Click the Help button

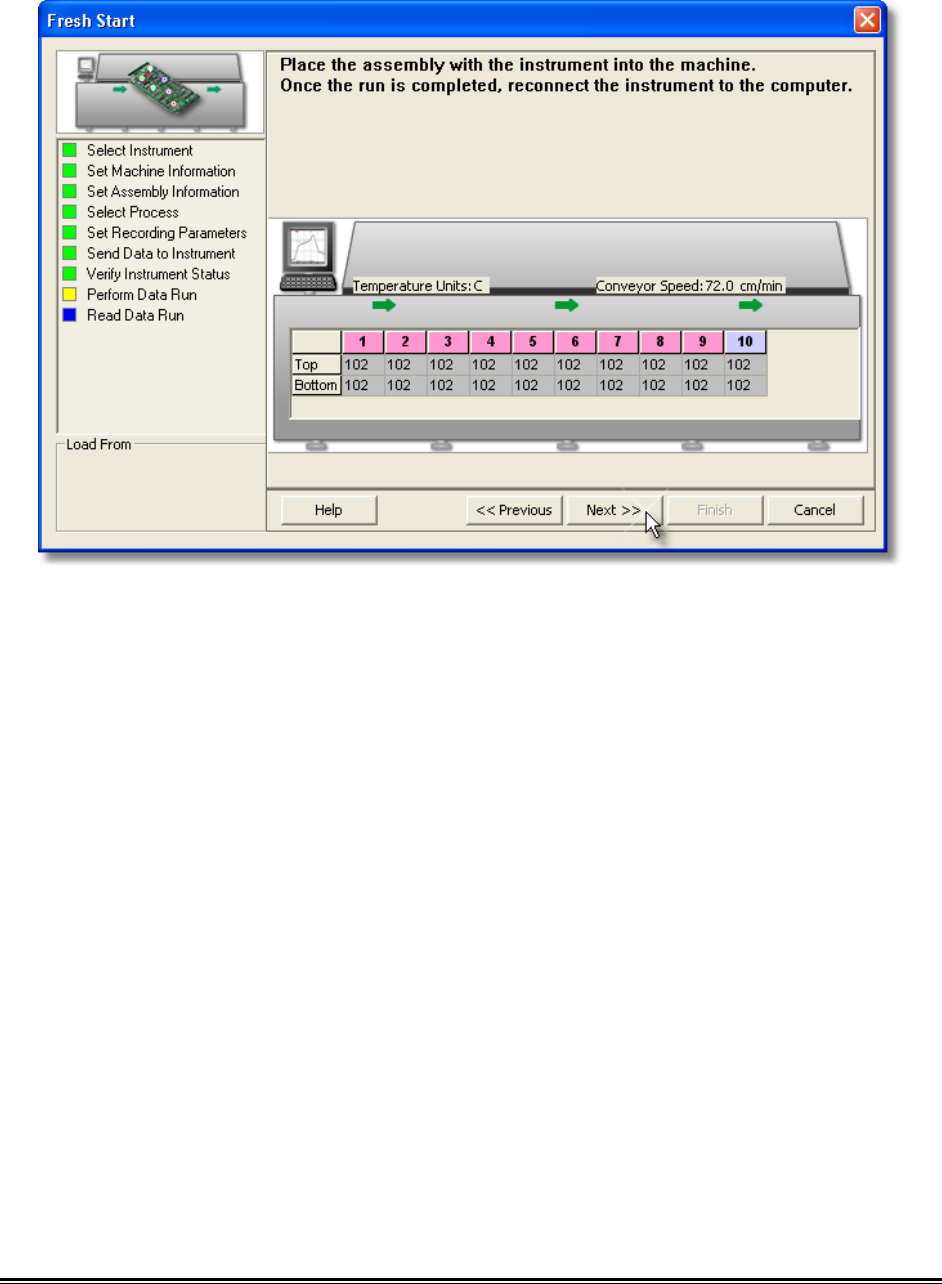point(328,510)
